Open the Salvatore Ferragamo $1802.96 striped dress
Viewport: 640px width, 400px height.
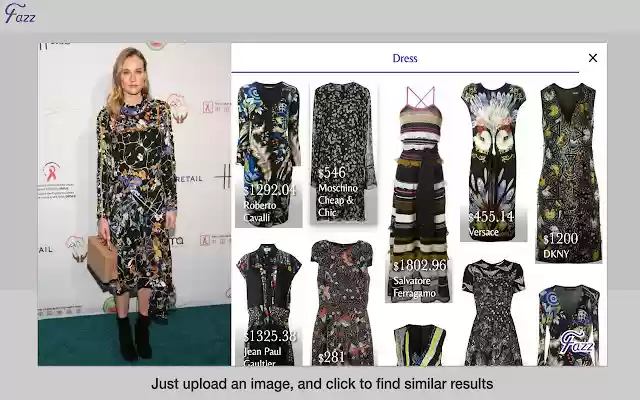419,194
